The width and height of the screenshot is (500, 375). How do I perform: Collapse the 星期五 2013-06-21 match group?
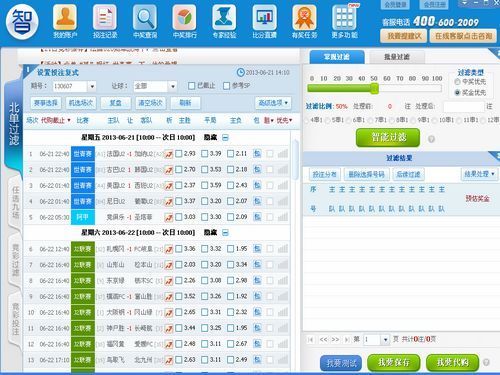[x=225, y=138]
